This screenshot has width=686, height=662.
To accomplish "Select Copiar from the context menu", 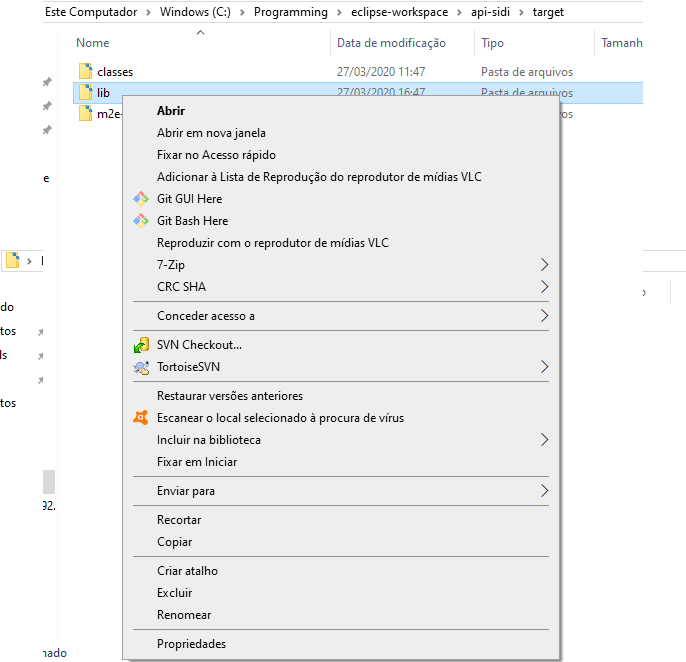I will (174, 542).
